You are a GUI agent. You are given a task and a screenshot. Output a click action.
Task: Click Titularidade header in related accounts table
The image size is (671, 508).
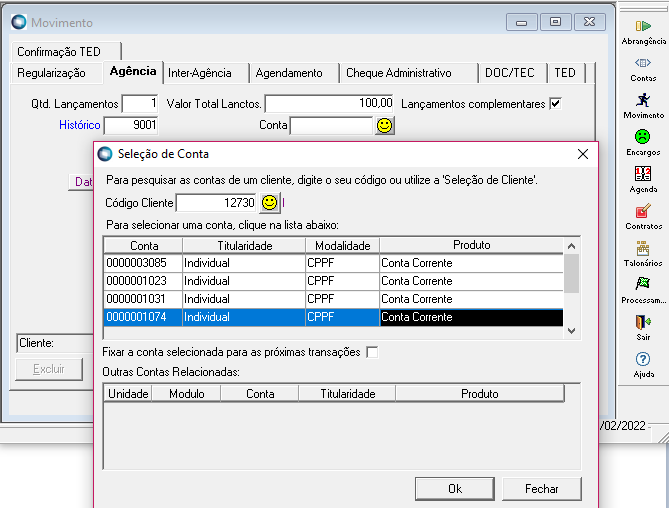[x=347, y=394]
